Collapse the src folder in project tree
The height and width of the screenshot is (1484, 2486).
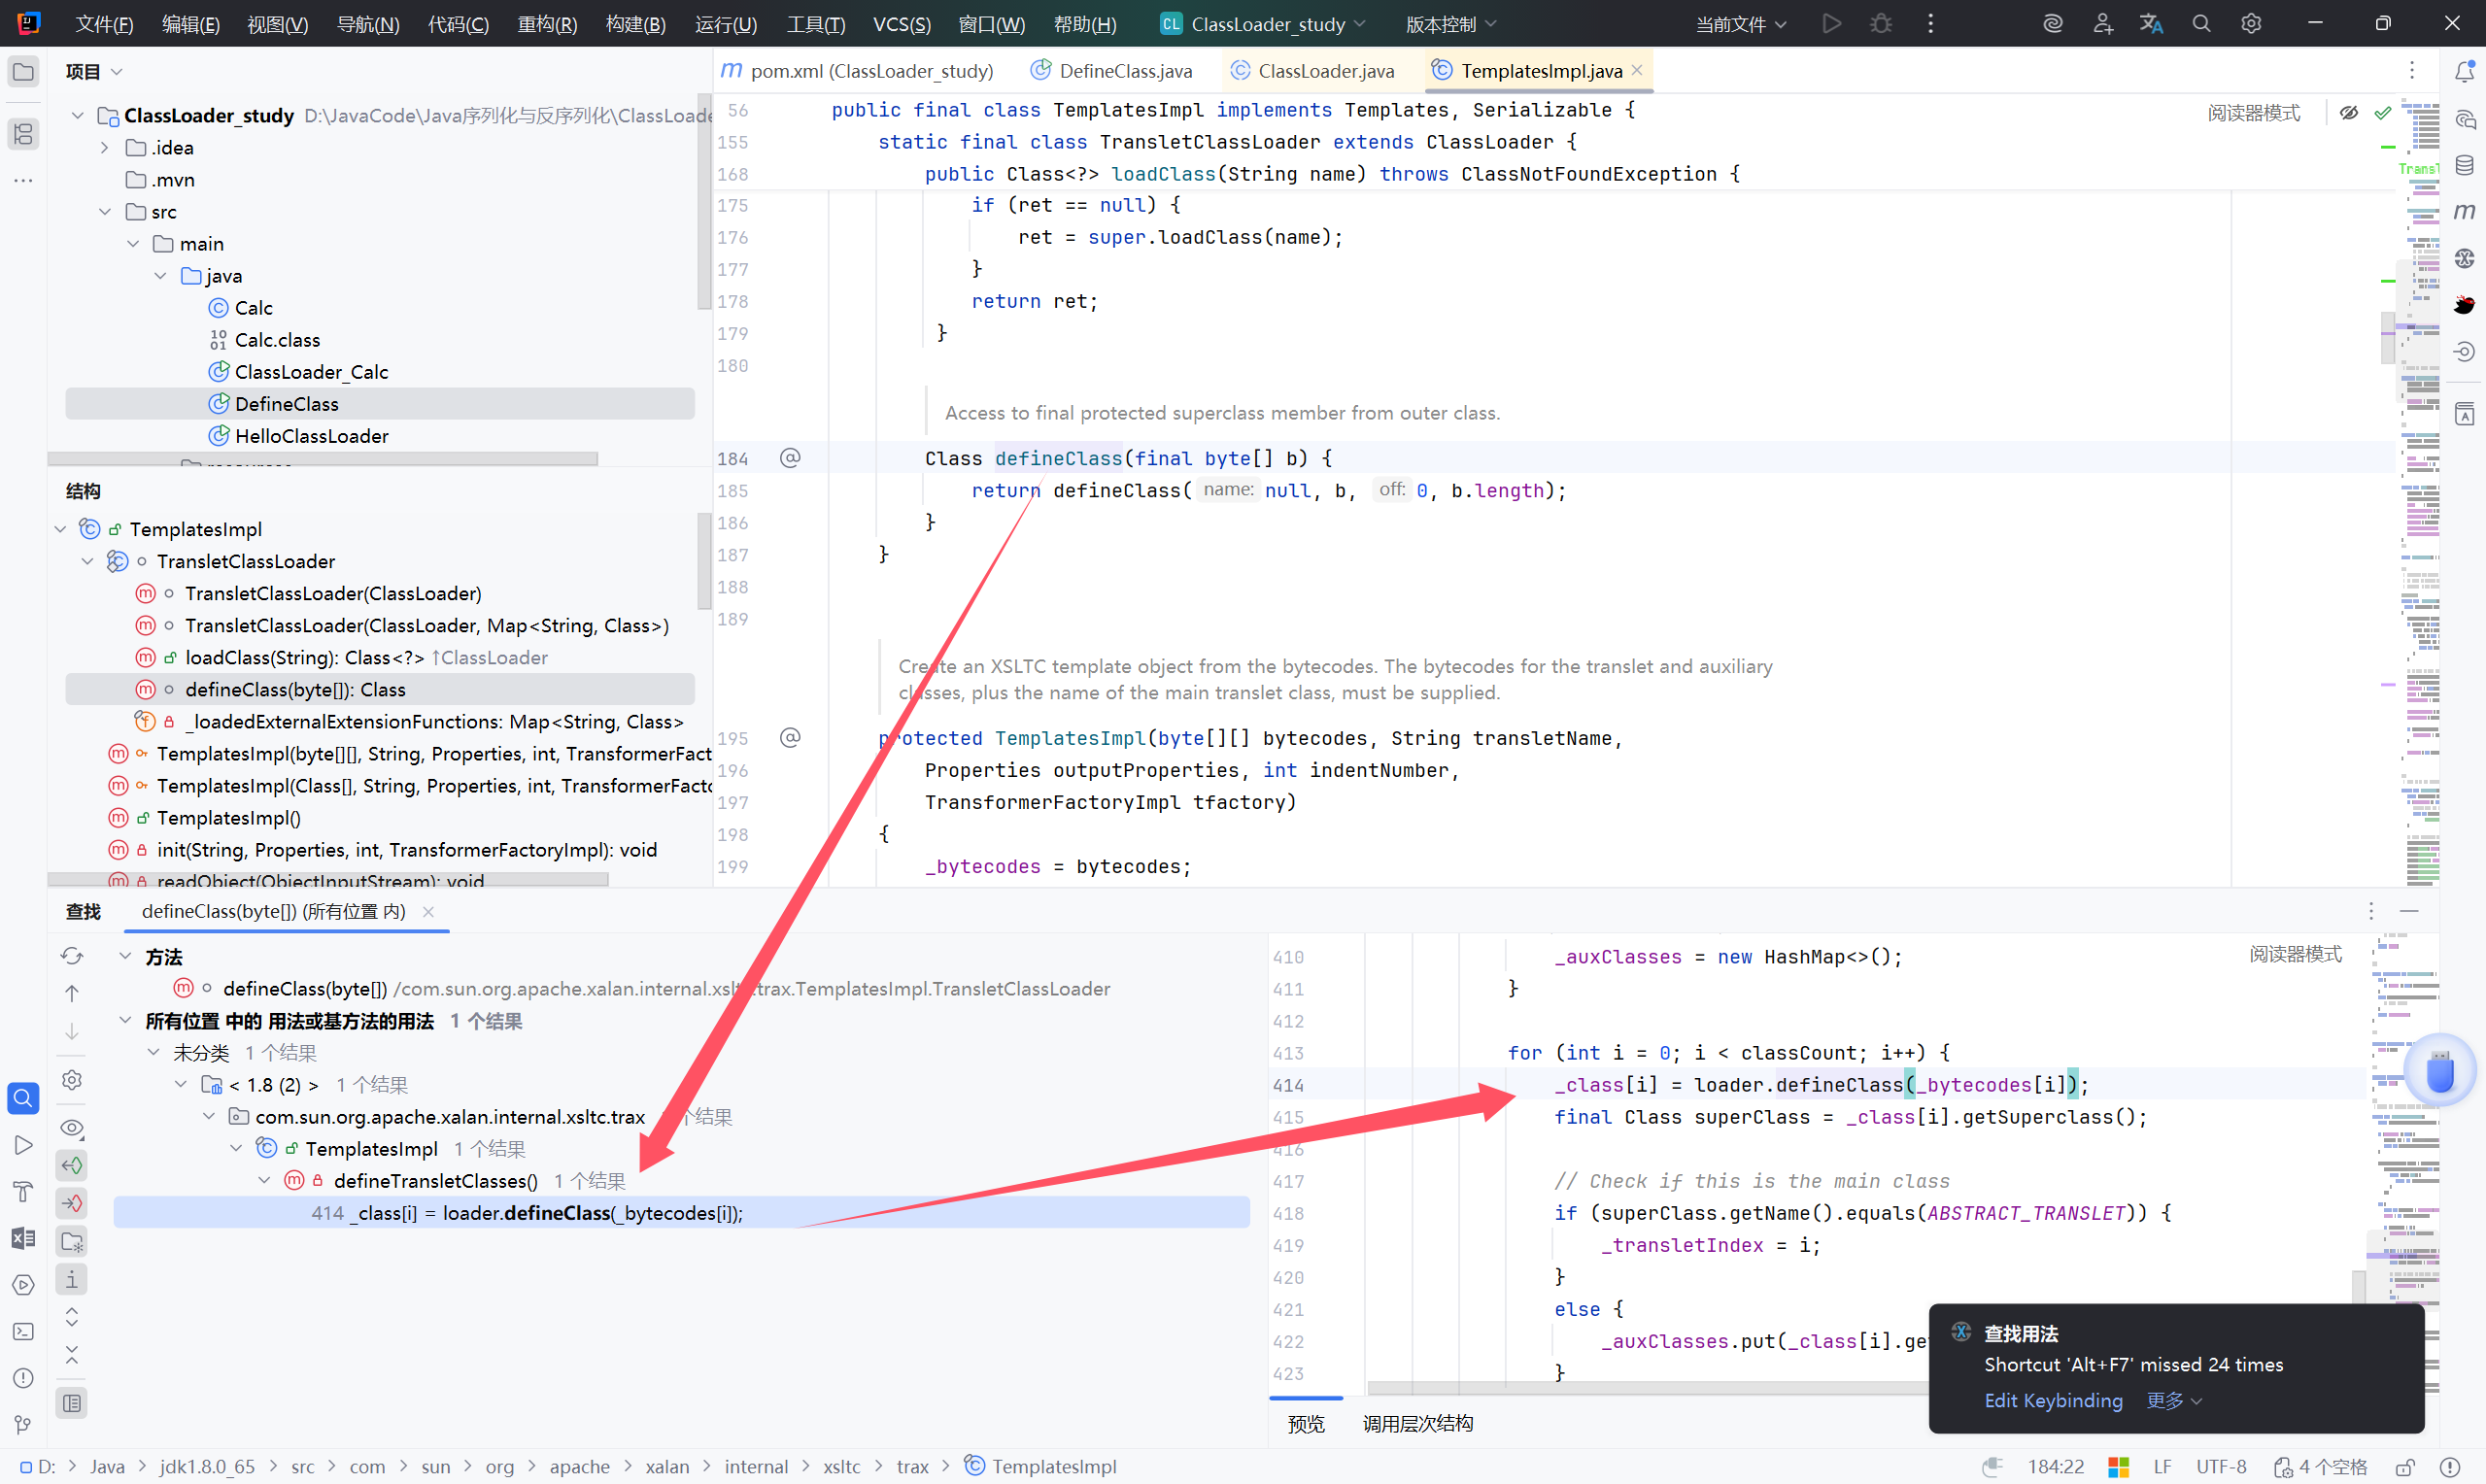[x=105, y=212]
